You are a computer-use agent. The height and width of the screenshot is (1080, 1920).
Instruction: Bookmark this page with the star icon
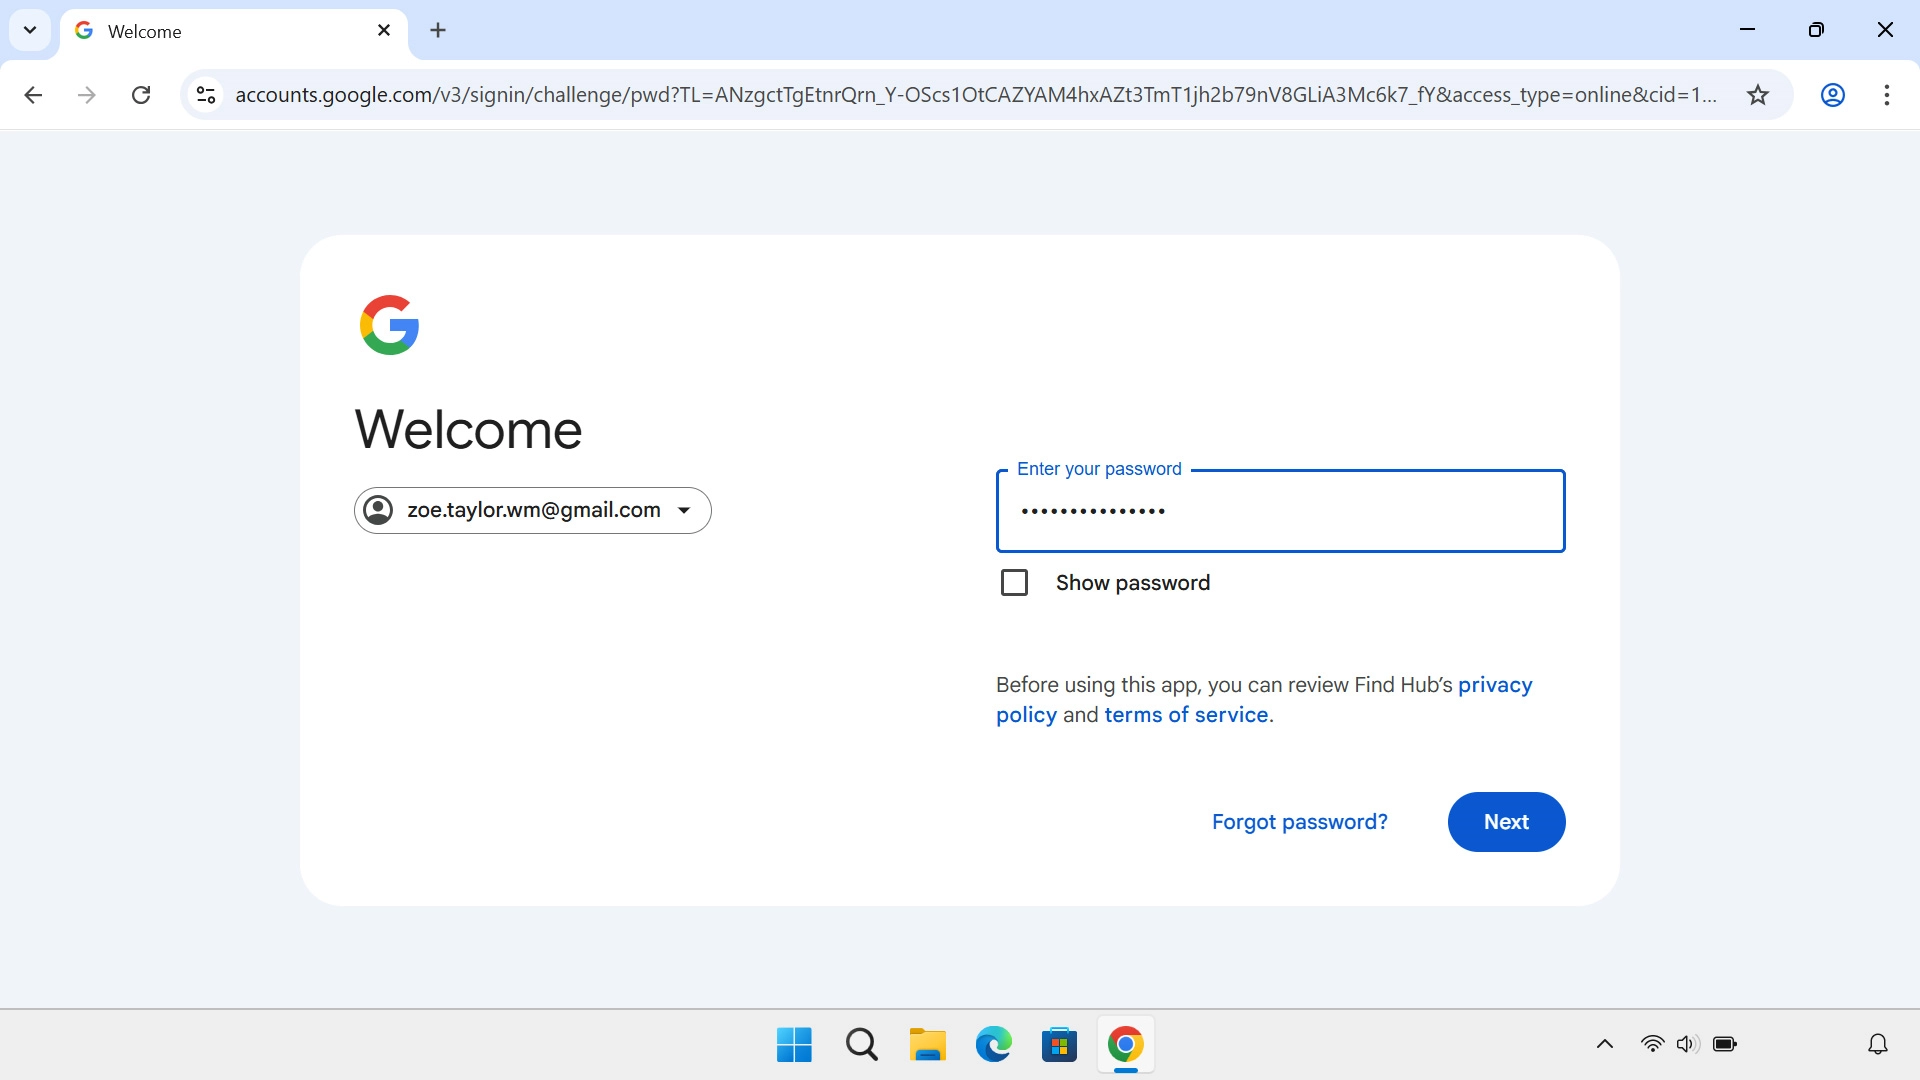(1757, 95)
